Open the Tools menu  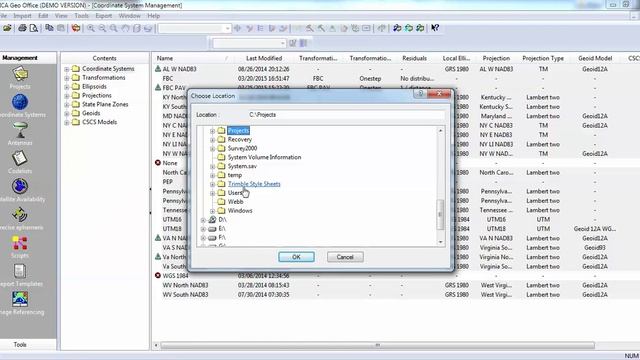[82, 16]
